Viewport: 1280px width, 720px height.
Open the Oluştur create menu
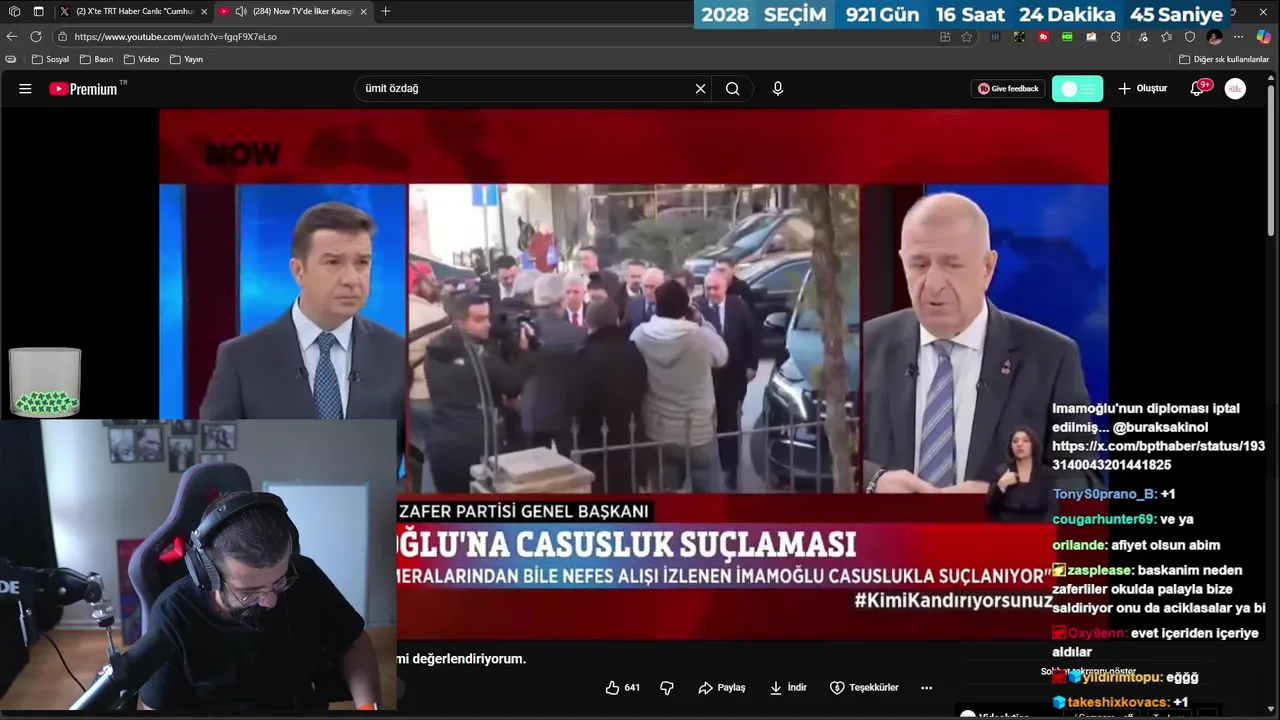[1142, 88]
